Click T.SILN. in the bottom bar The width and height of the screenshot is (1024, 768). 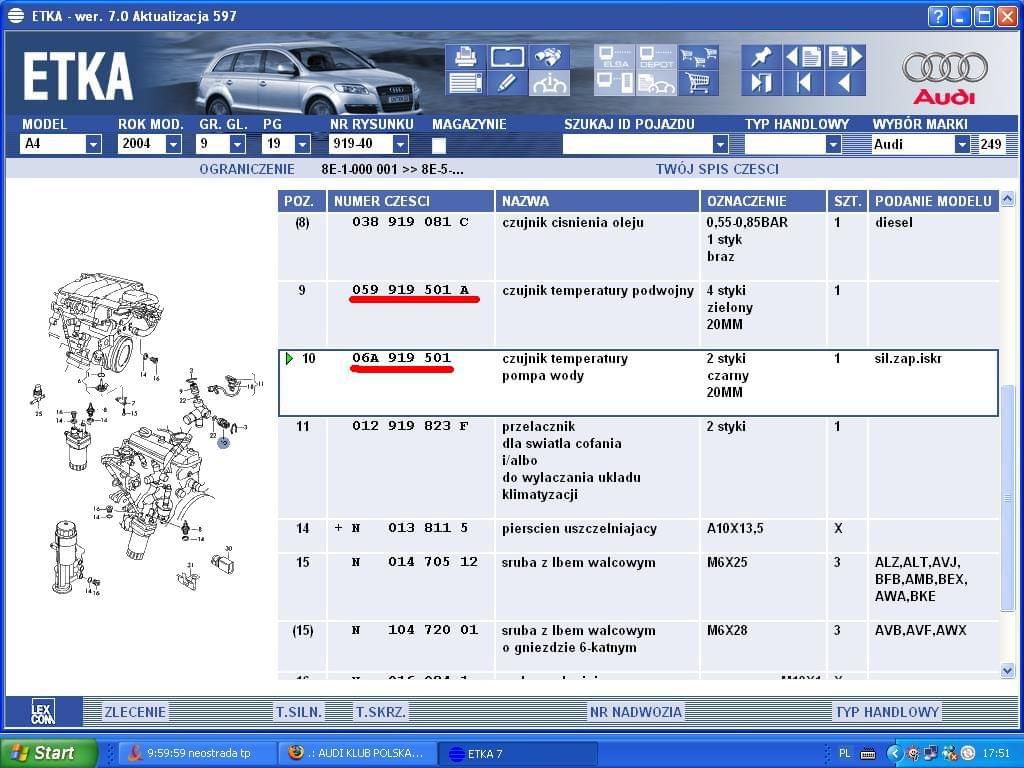299,712
